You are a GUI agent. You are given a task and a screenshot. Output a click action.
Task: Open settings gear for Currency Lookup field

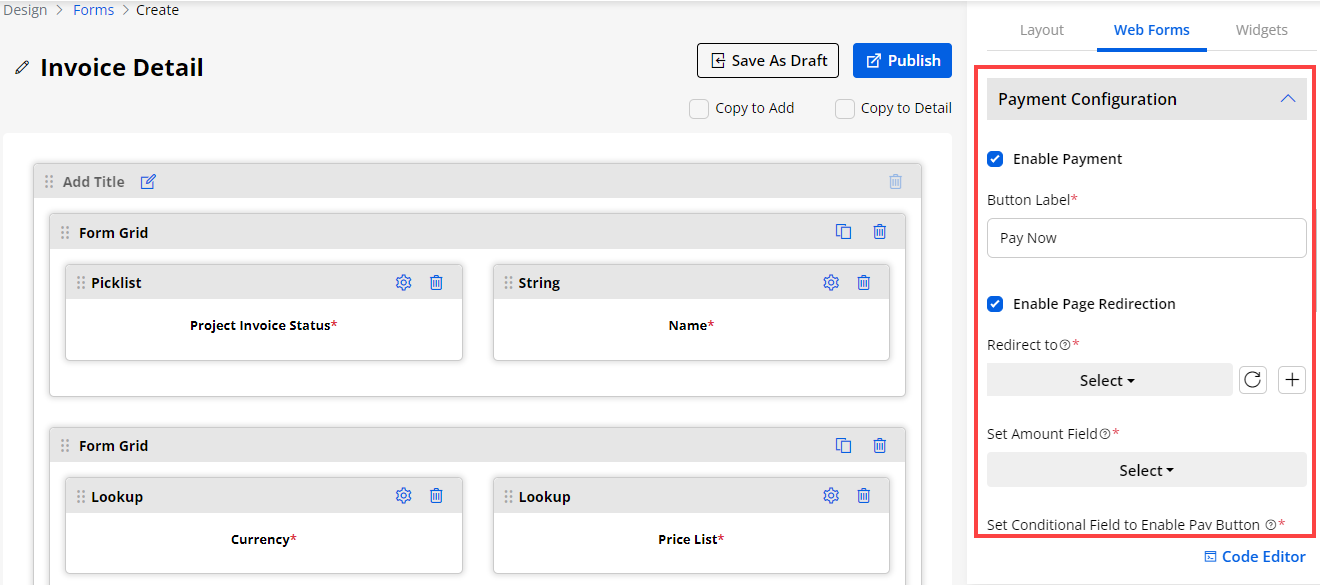coord(404,496)
